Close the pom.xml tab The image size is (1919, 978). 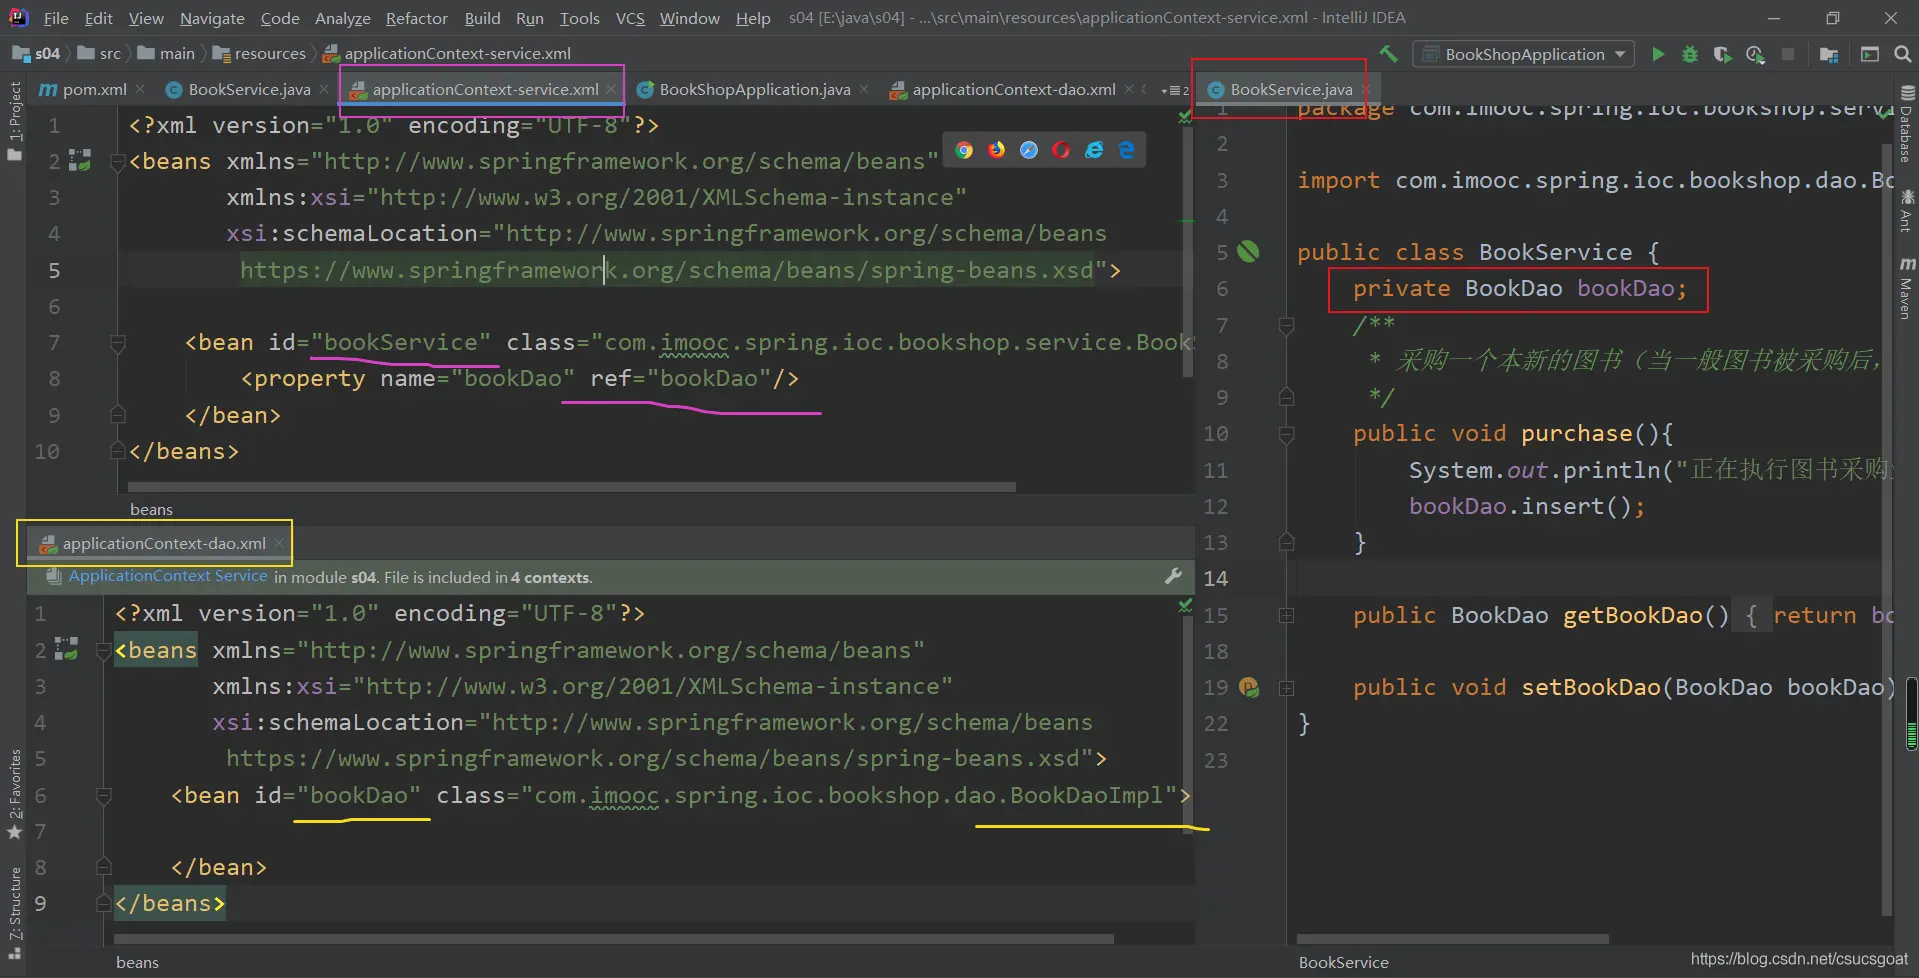[x=140, y=90]
